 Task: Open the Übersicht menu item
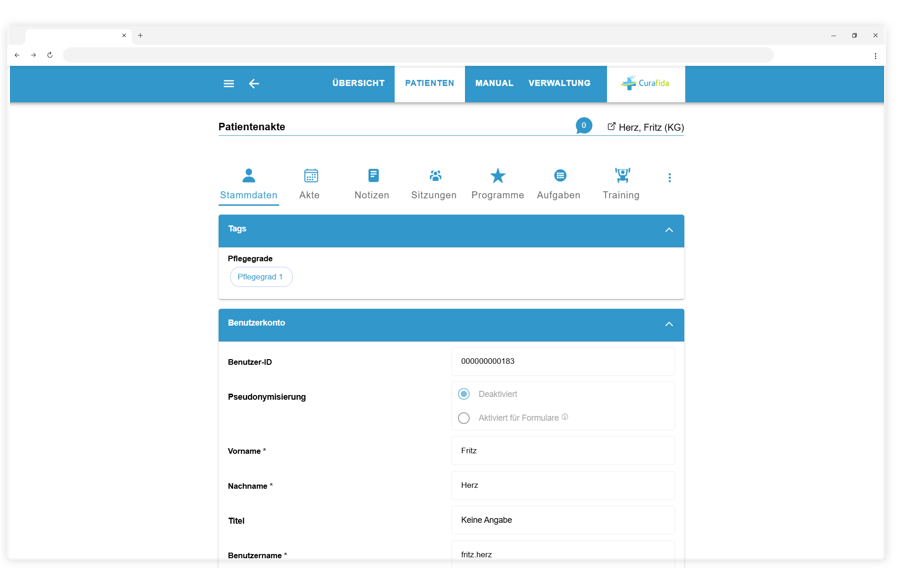(x=358, y=83)
